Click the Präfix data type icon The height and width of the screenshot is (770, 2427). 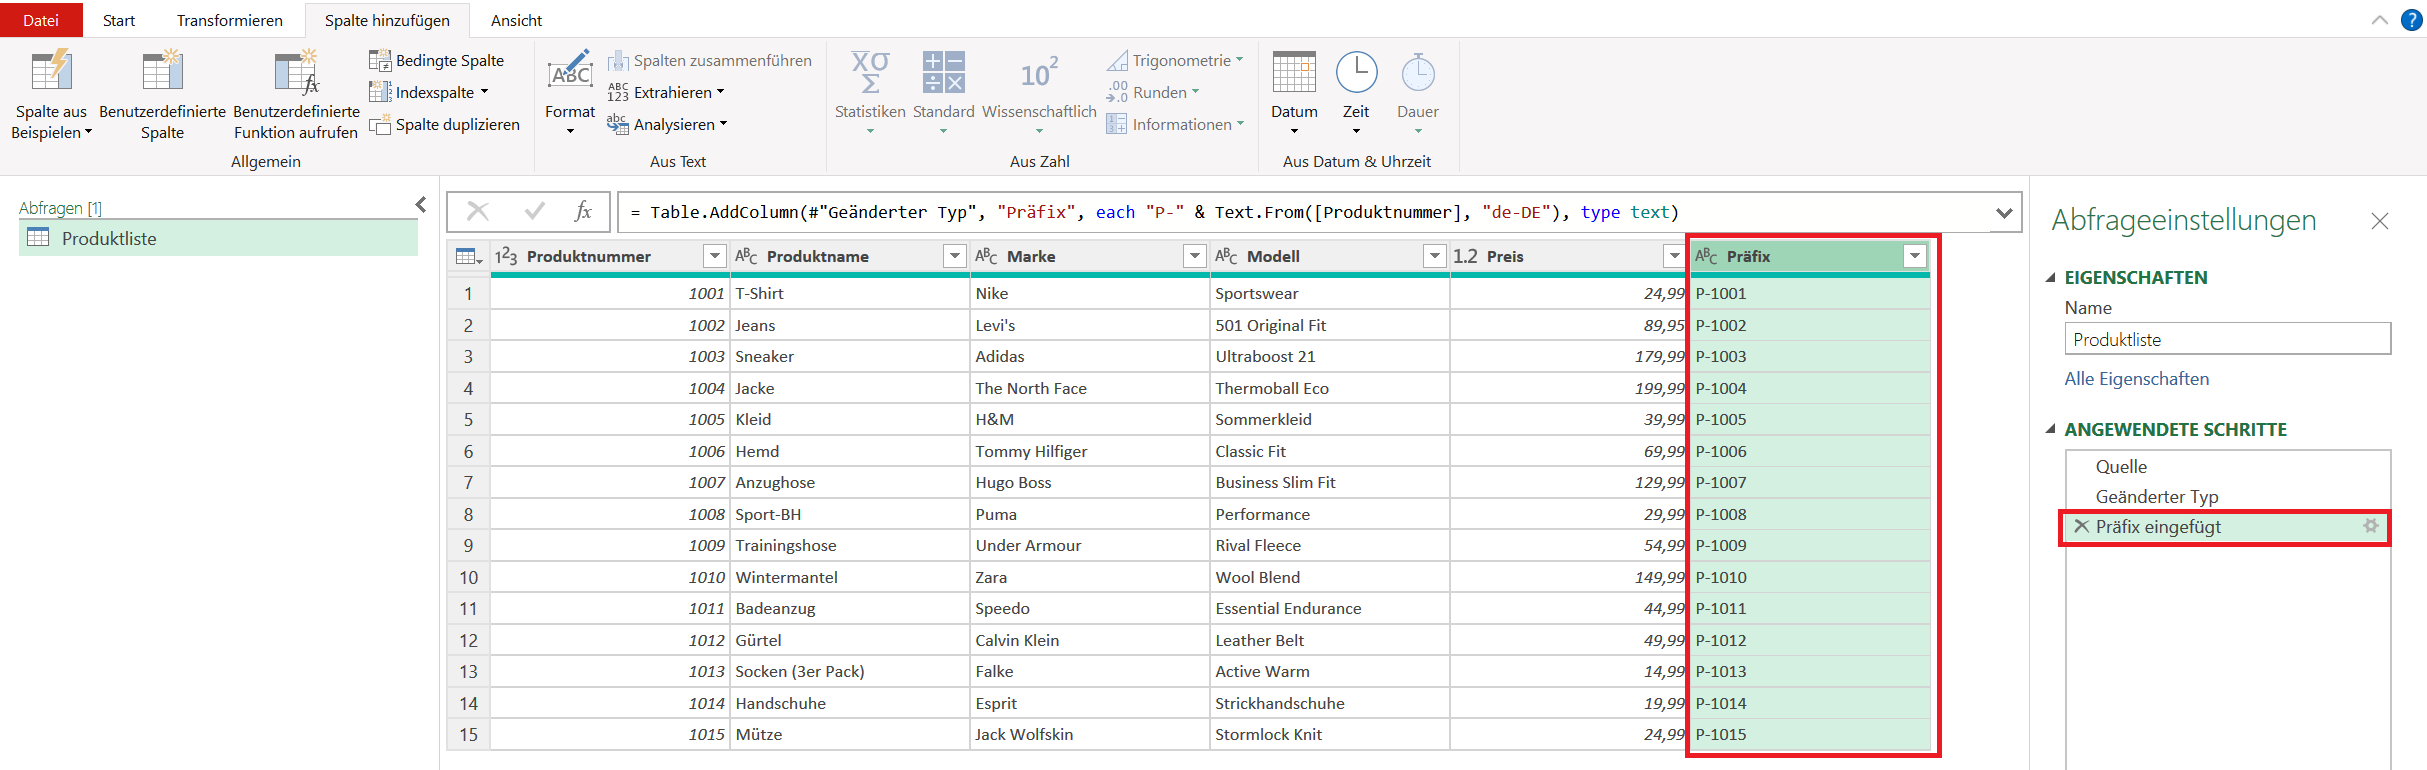pos(1706,256)
